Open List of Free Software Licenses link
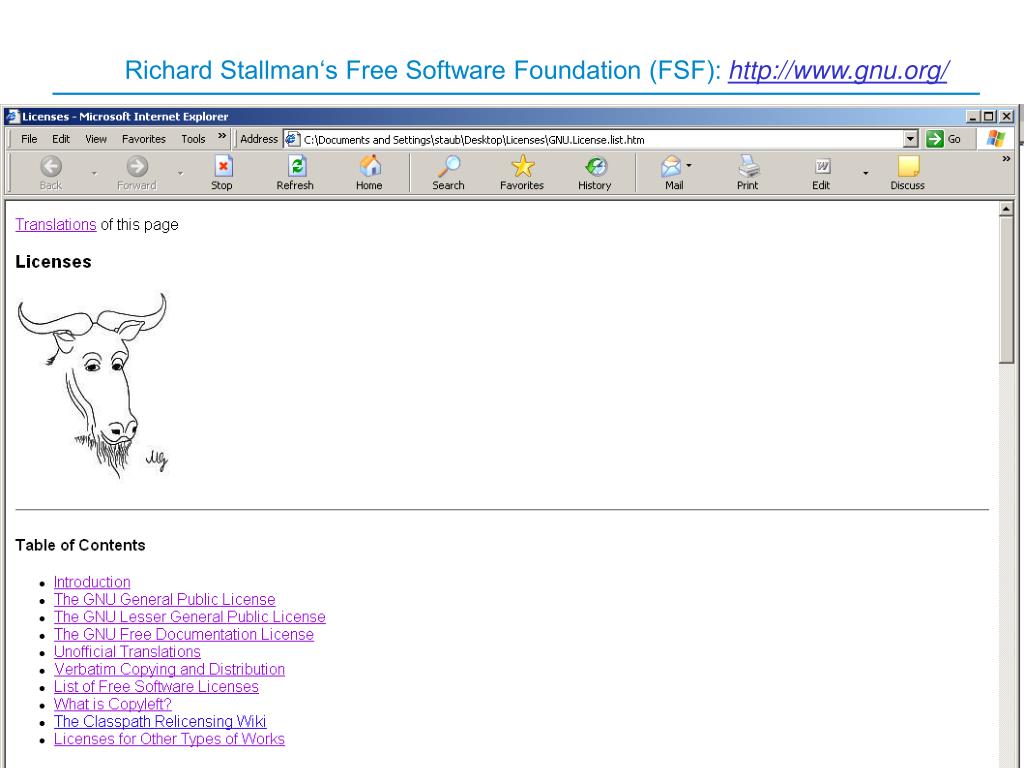This screenshot has height=768, width=1024. [x=156, y=686]
